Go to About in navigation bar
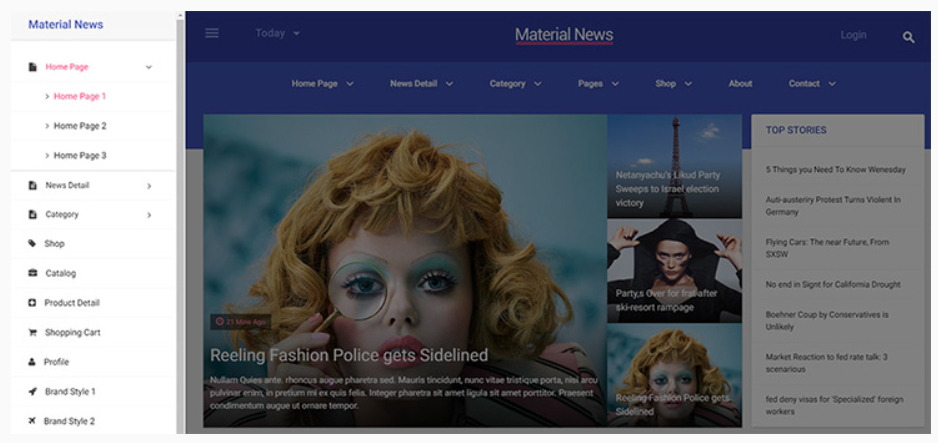The width and height of the screenshot is (938, 443). 740,84
